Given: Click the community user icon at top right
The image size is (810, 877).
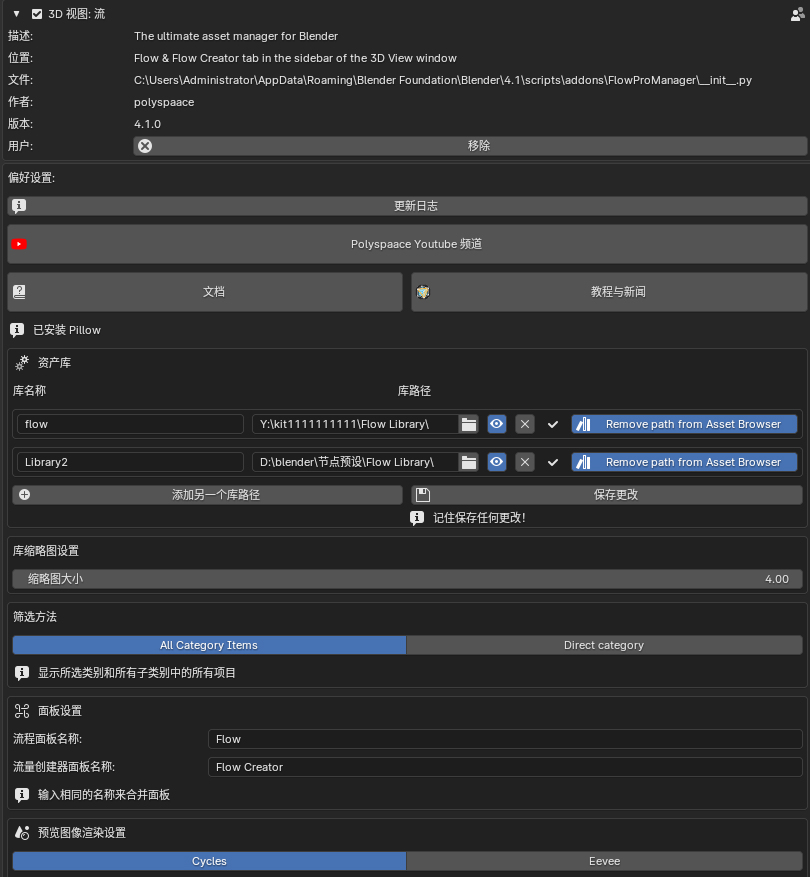Looking at the screenshot, I should [x=797, y=15].
